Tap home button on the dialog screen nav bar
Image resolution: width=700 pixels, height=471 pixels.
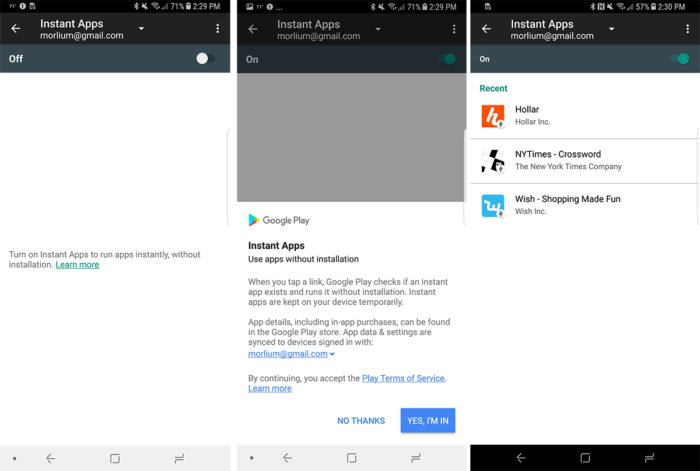pyautogui.click(x=351, y=458)
